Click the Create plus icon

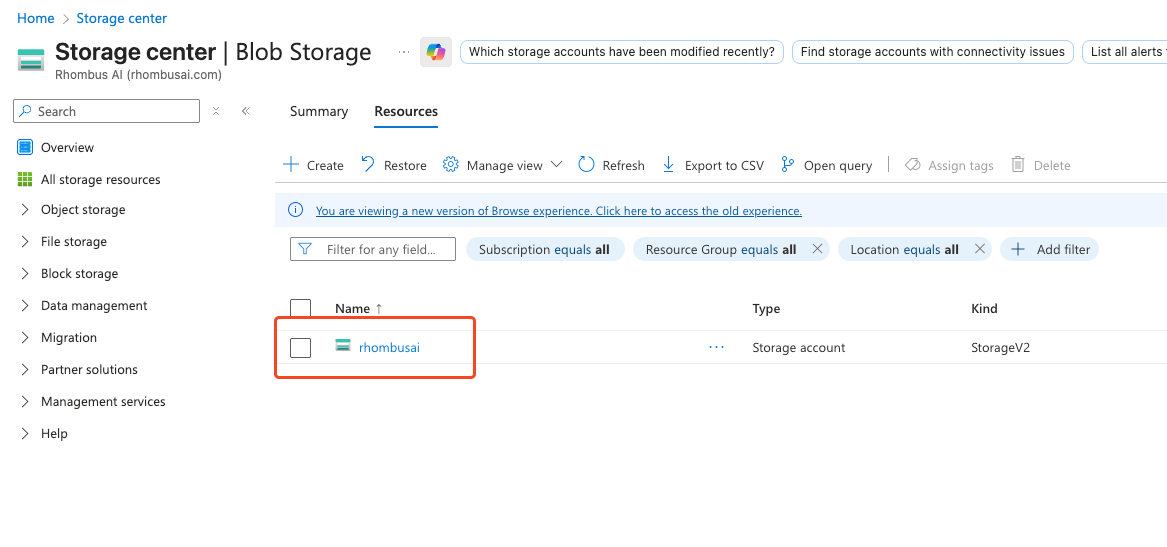point(291,164)
